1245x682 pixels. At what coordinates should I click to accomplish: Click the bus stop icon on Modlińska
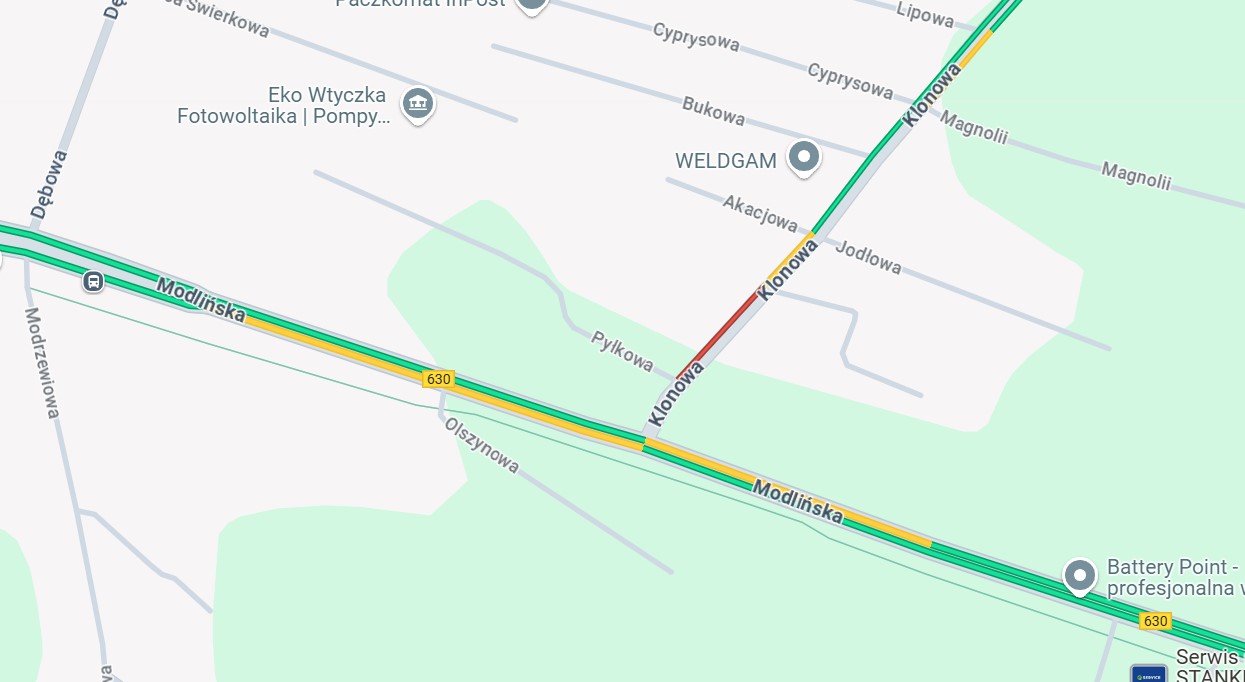coord(93,281)
